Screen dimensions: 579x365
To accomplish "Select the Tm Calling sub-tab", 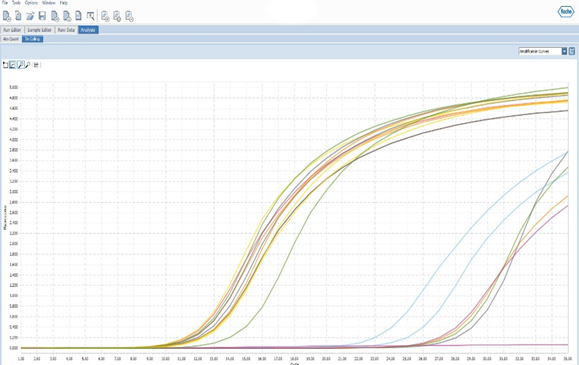I will [x=32, y=39].
